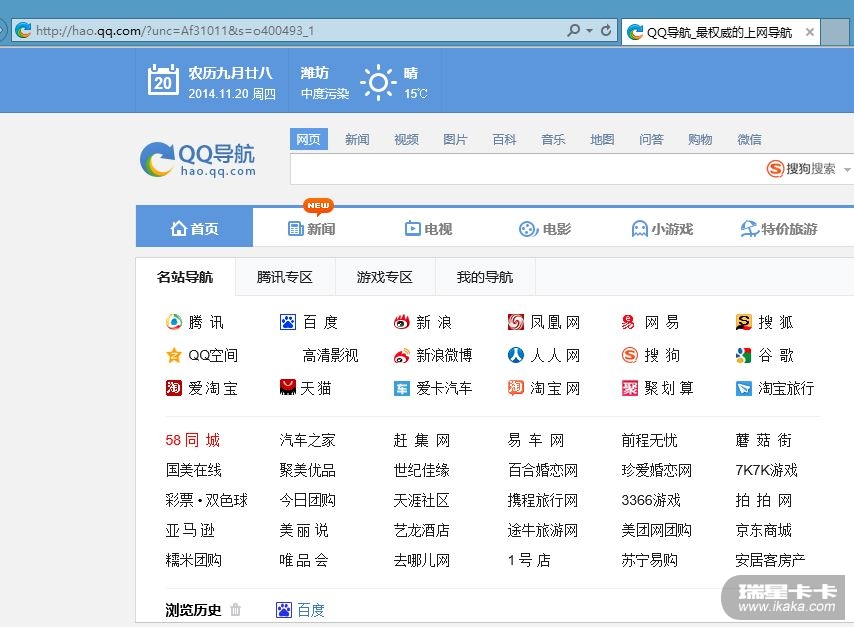Select the 网页 search tab

tap(308, 139)
